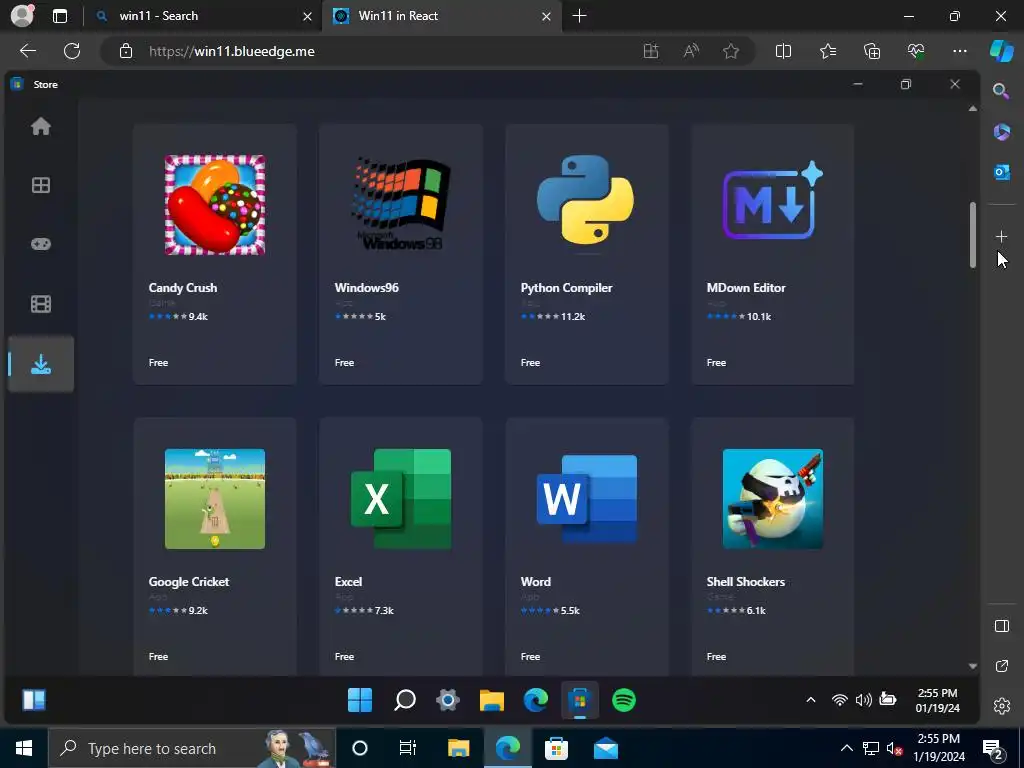Click the Free label under Excel

tap(344, 656)
